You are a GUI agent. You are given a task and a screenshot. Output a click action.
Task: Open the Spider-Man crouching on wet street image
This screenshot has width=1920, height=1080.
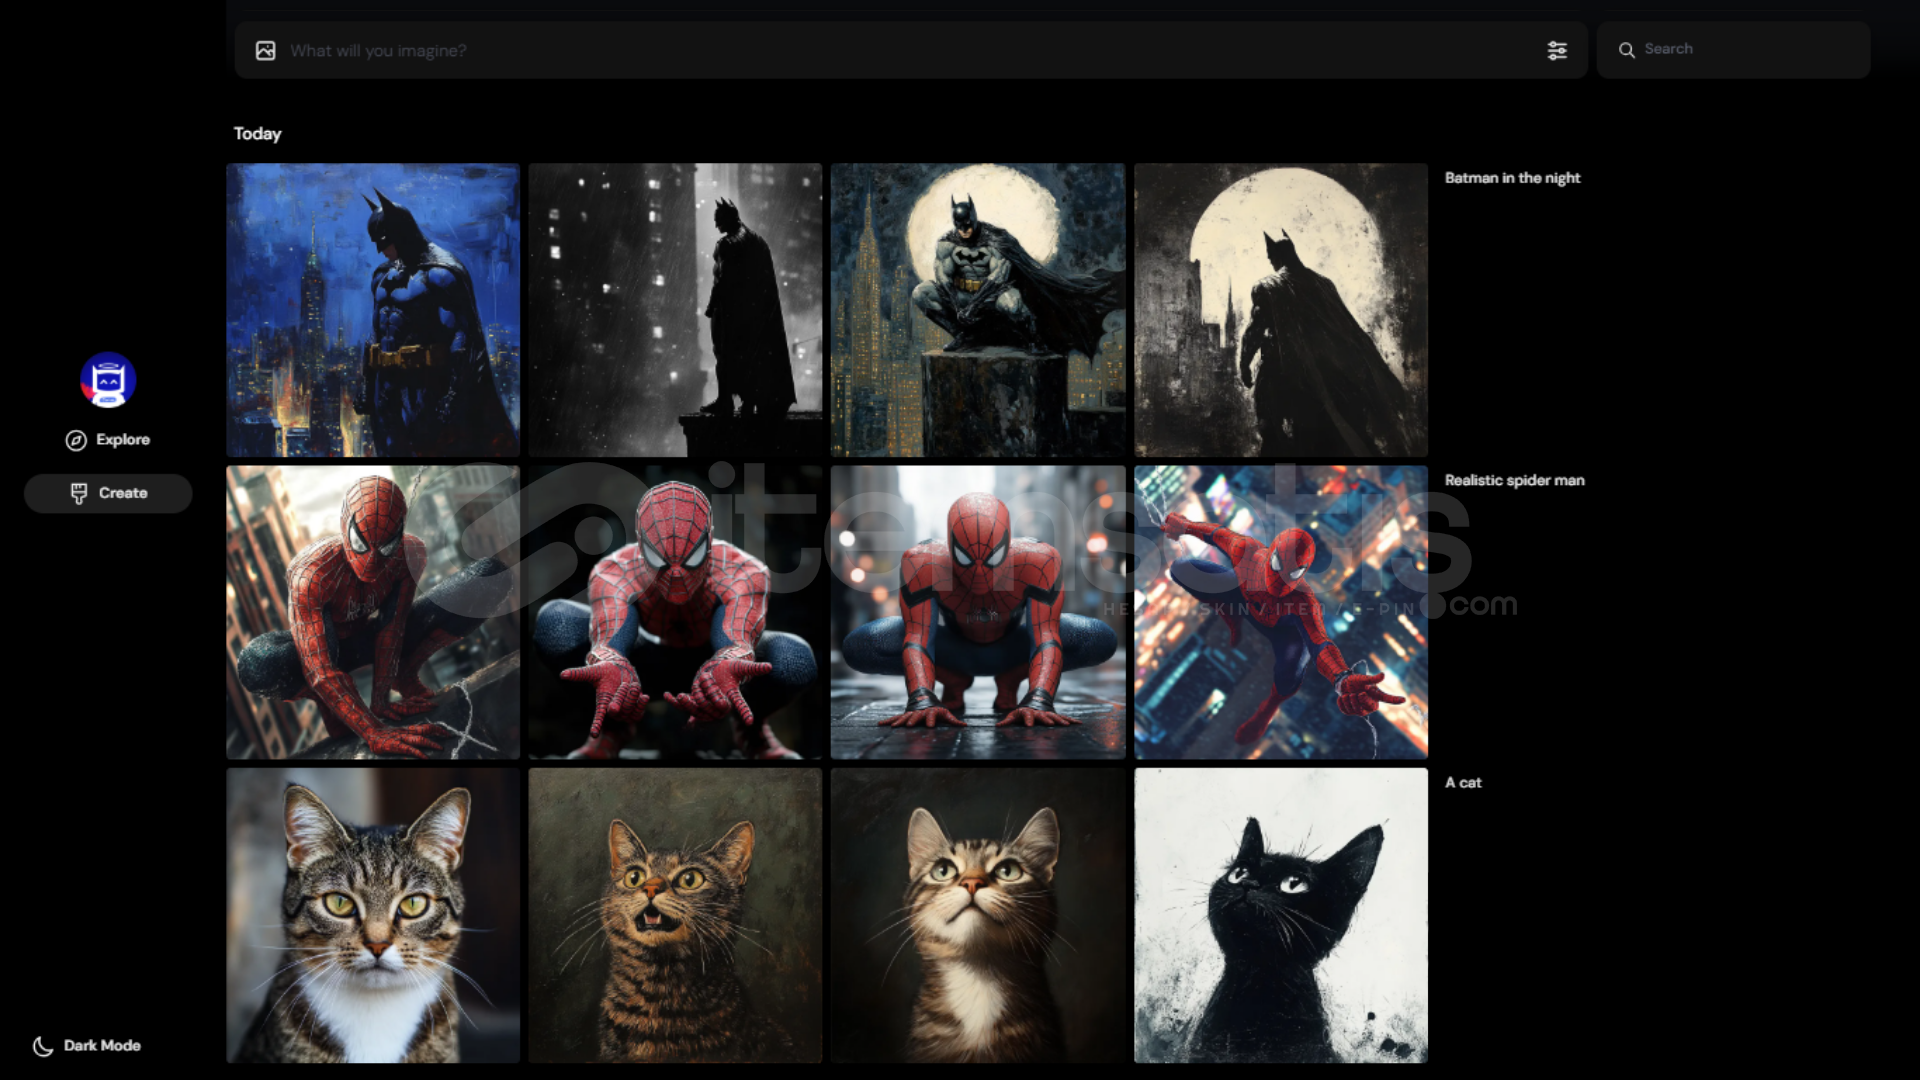(x=978, y=612)
